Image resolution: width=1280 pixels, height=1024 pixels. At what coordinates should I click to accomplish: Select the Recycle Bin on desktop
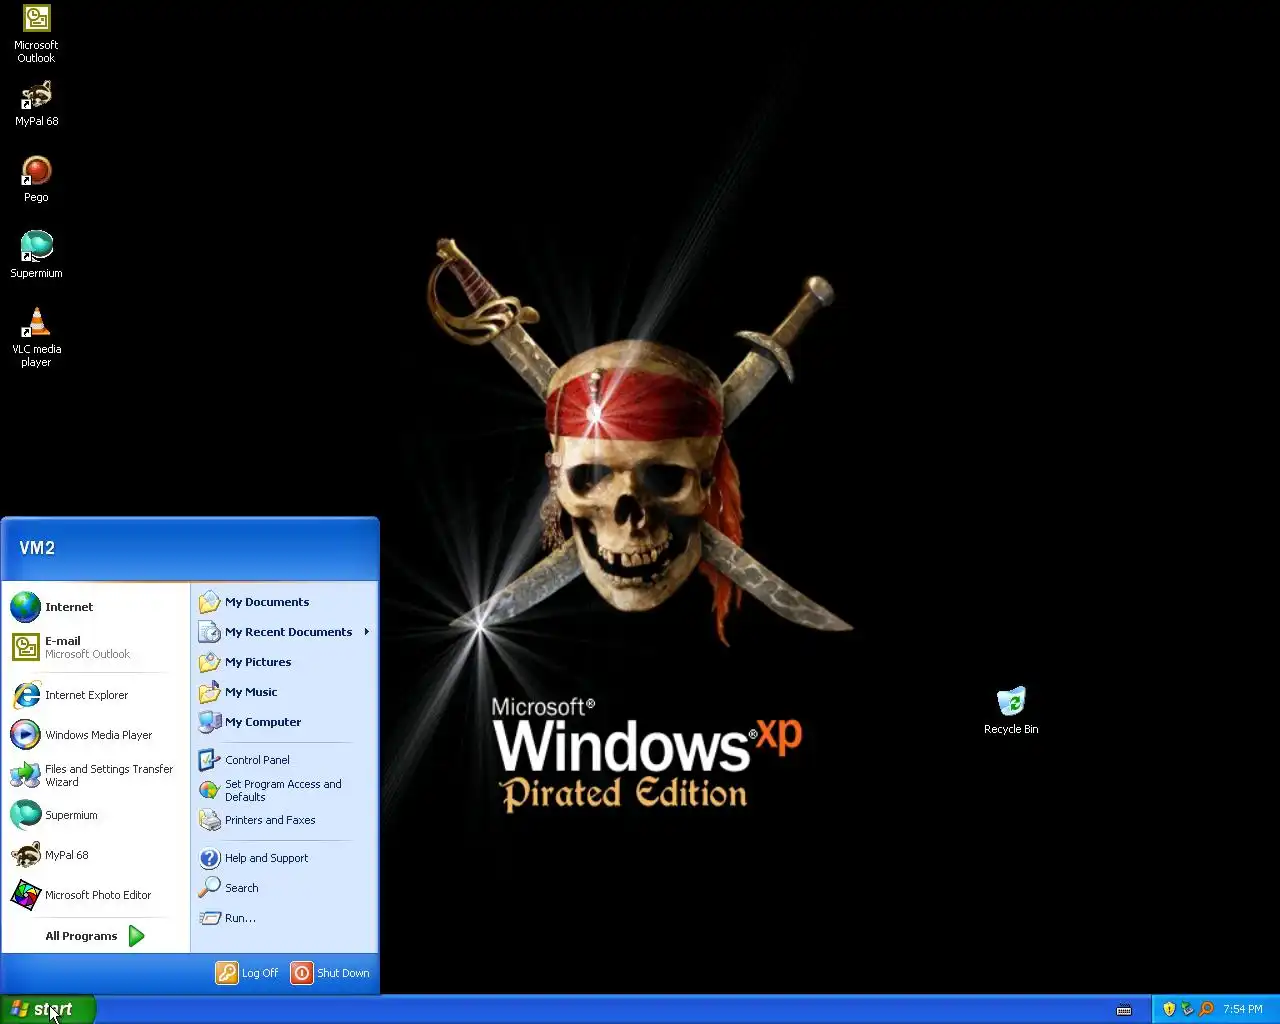tap(1011, 711)
